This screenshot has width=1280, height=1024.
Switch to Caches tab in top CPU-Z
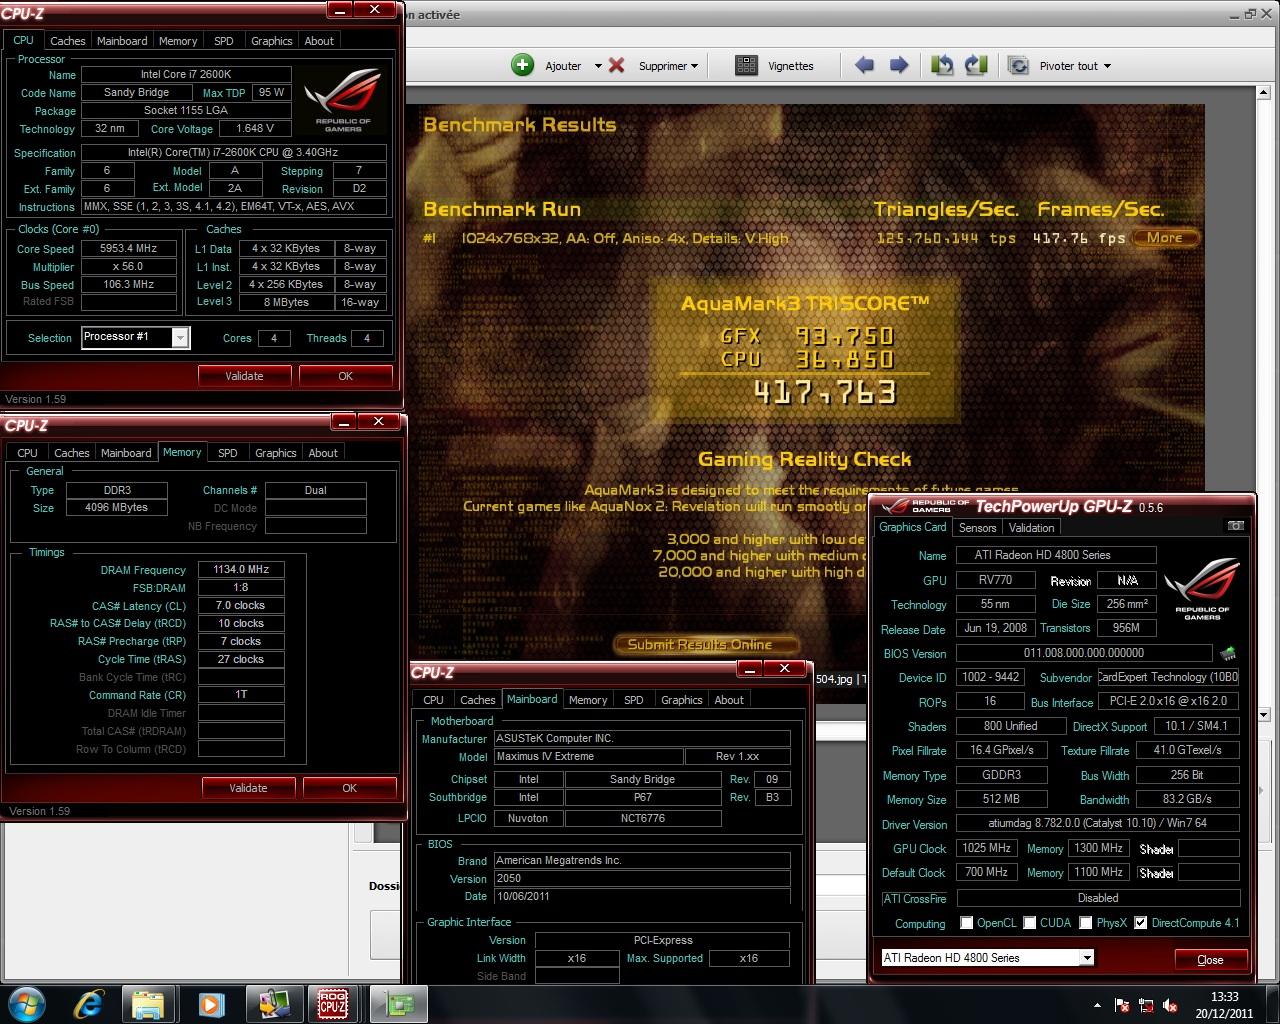click(67, 41)
